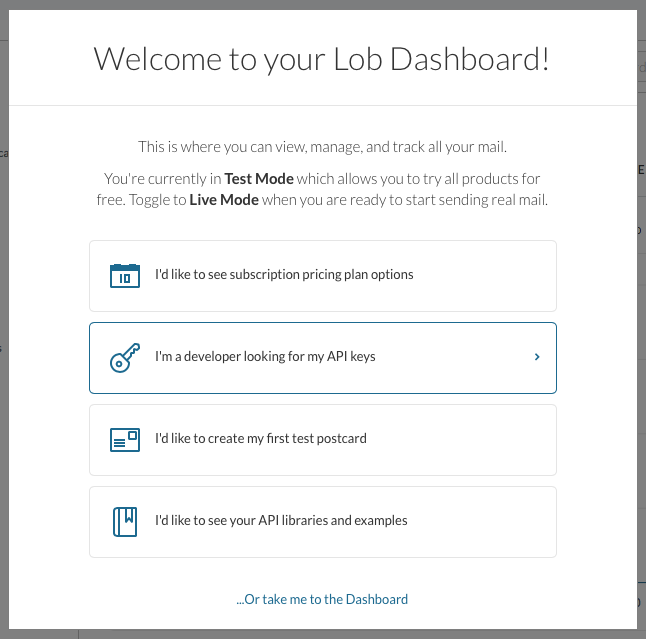Click the dimmed backdrop outside the welcome dialog
This screenshot has height=639, width=646.
[x=4, y=288]
